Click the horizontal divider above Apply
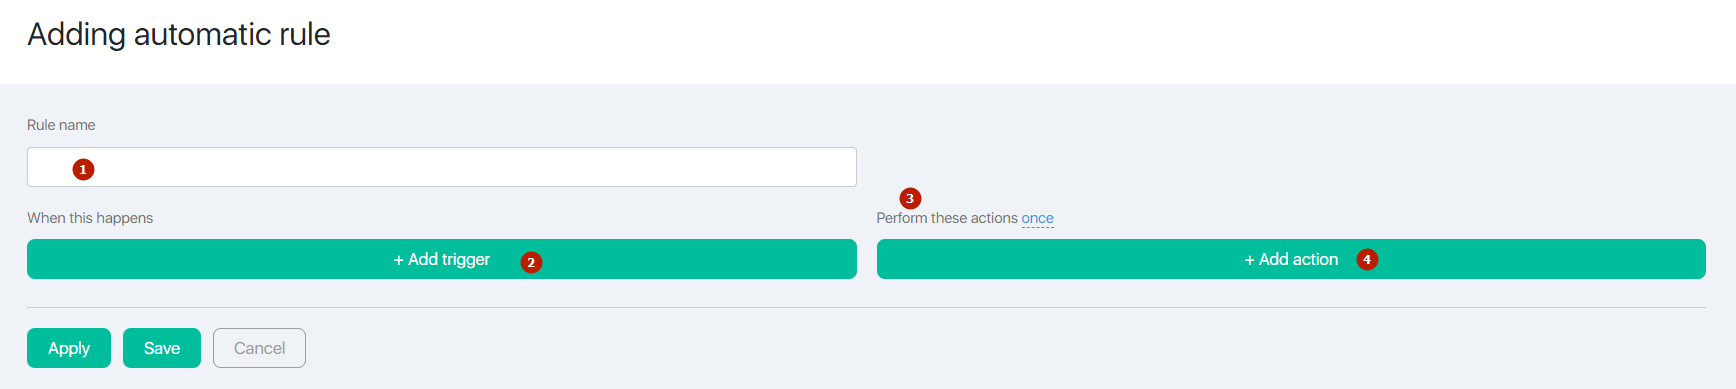This screenshot has width=1736, height=389. (x=866, y=307)
